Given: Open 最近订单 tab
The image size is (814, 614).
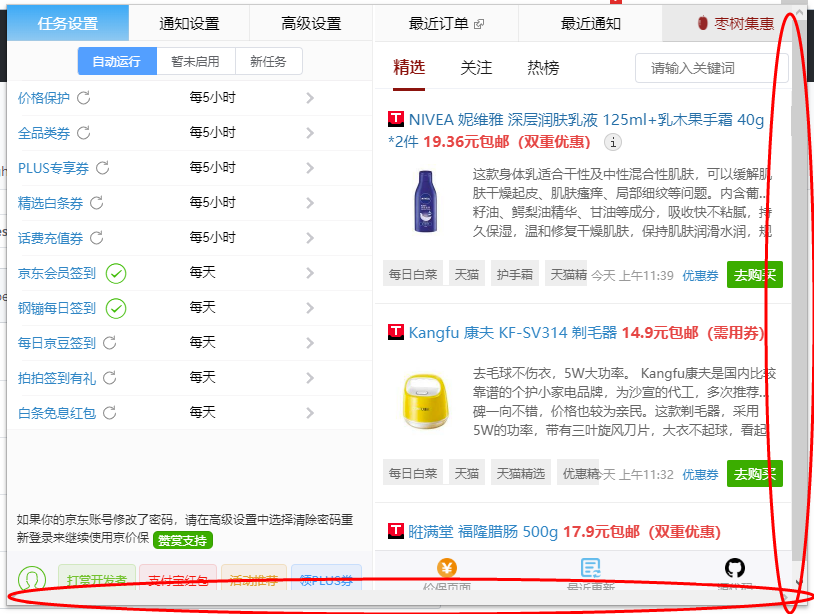Looking at the screenshot, I should point(446,23).
